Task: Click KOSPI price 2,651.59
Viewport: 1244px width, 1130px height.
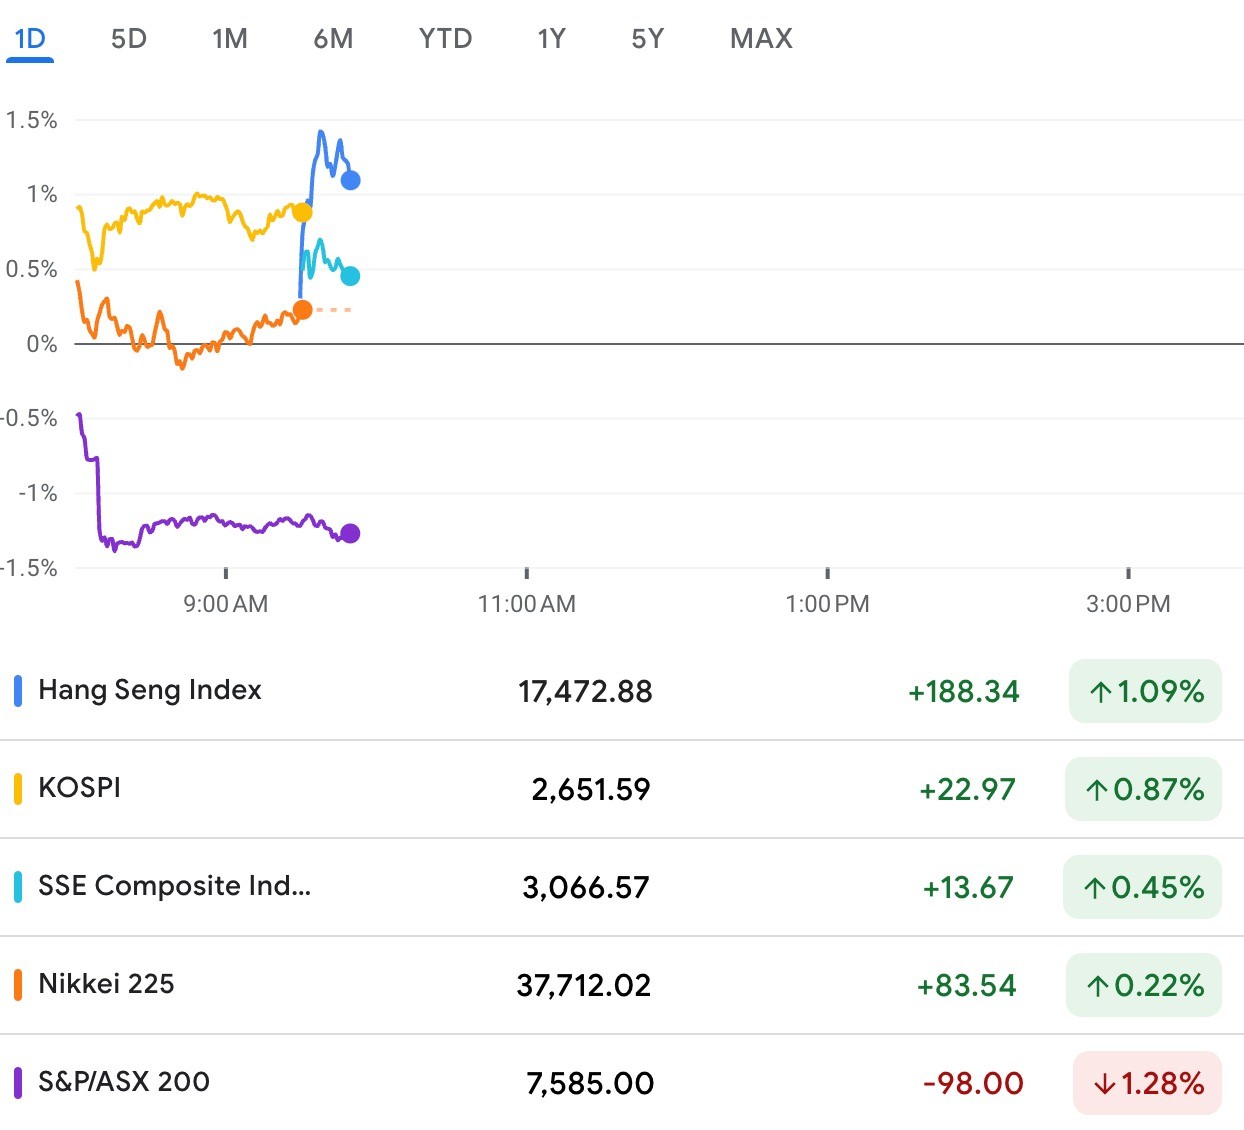Action: [x=591, y=789]
